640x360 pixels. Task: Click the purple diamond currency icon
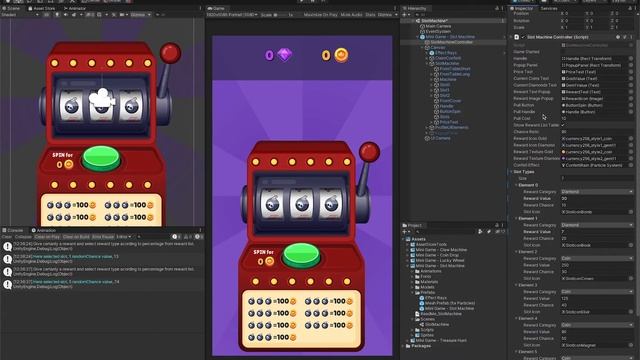(284, 54)
